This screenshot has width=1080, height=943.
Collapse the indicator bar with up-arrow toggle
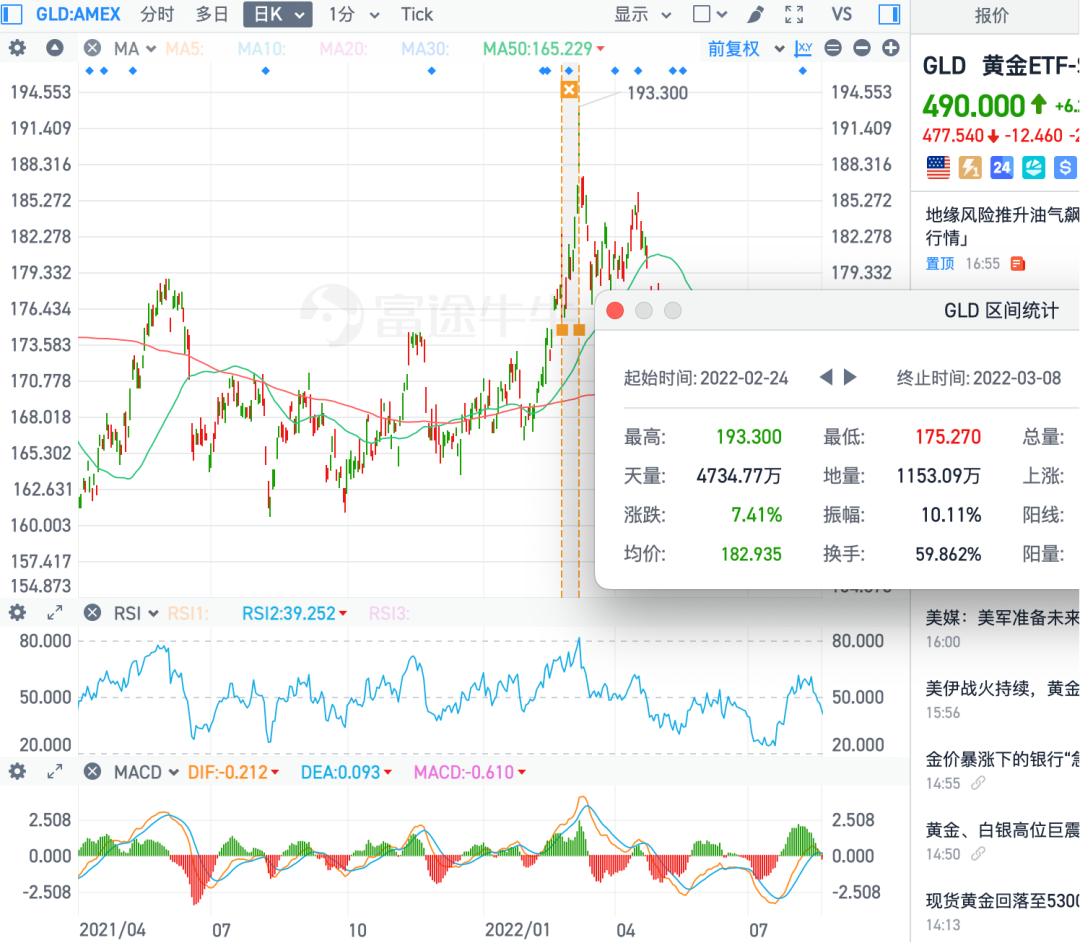(x=54, y=47)
